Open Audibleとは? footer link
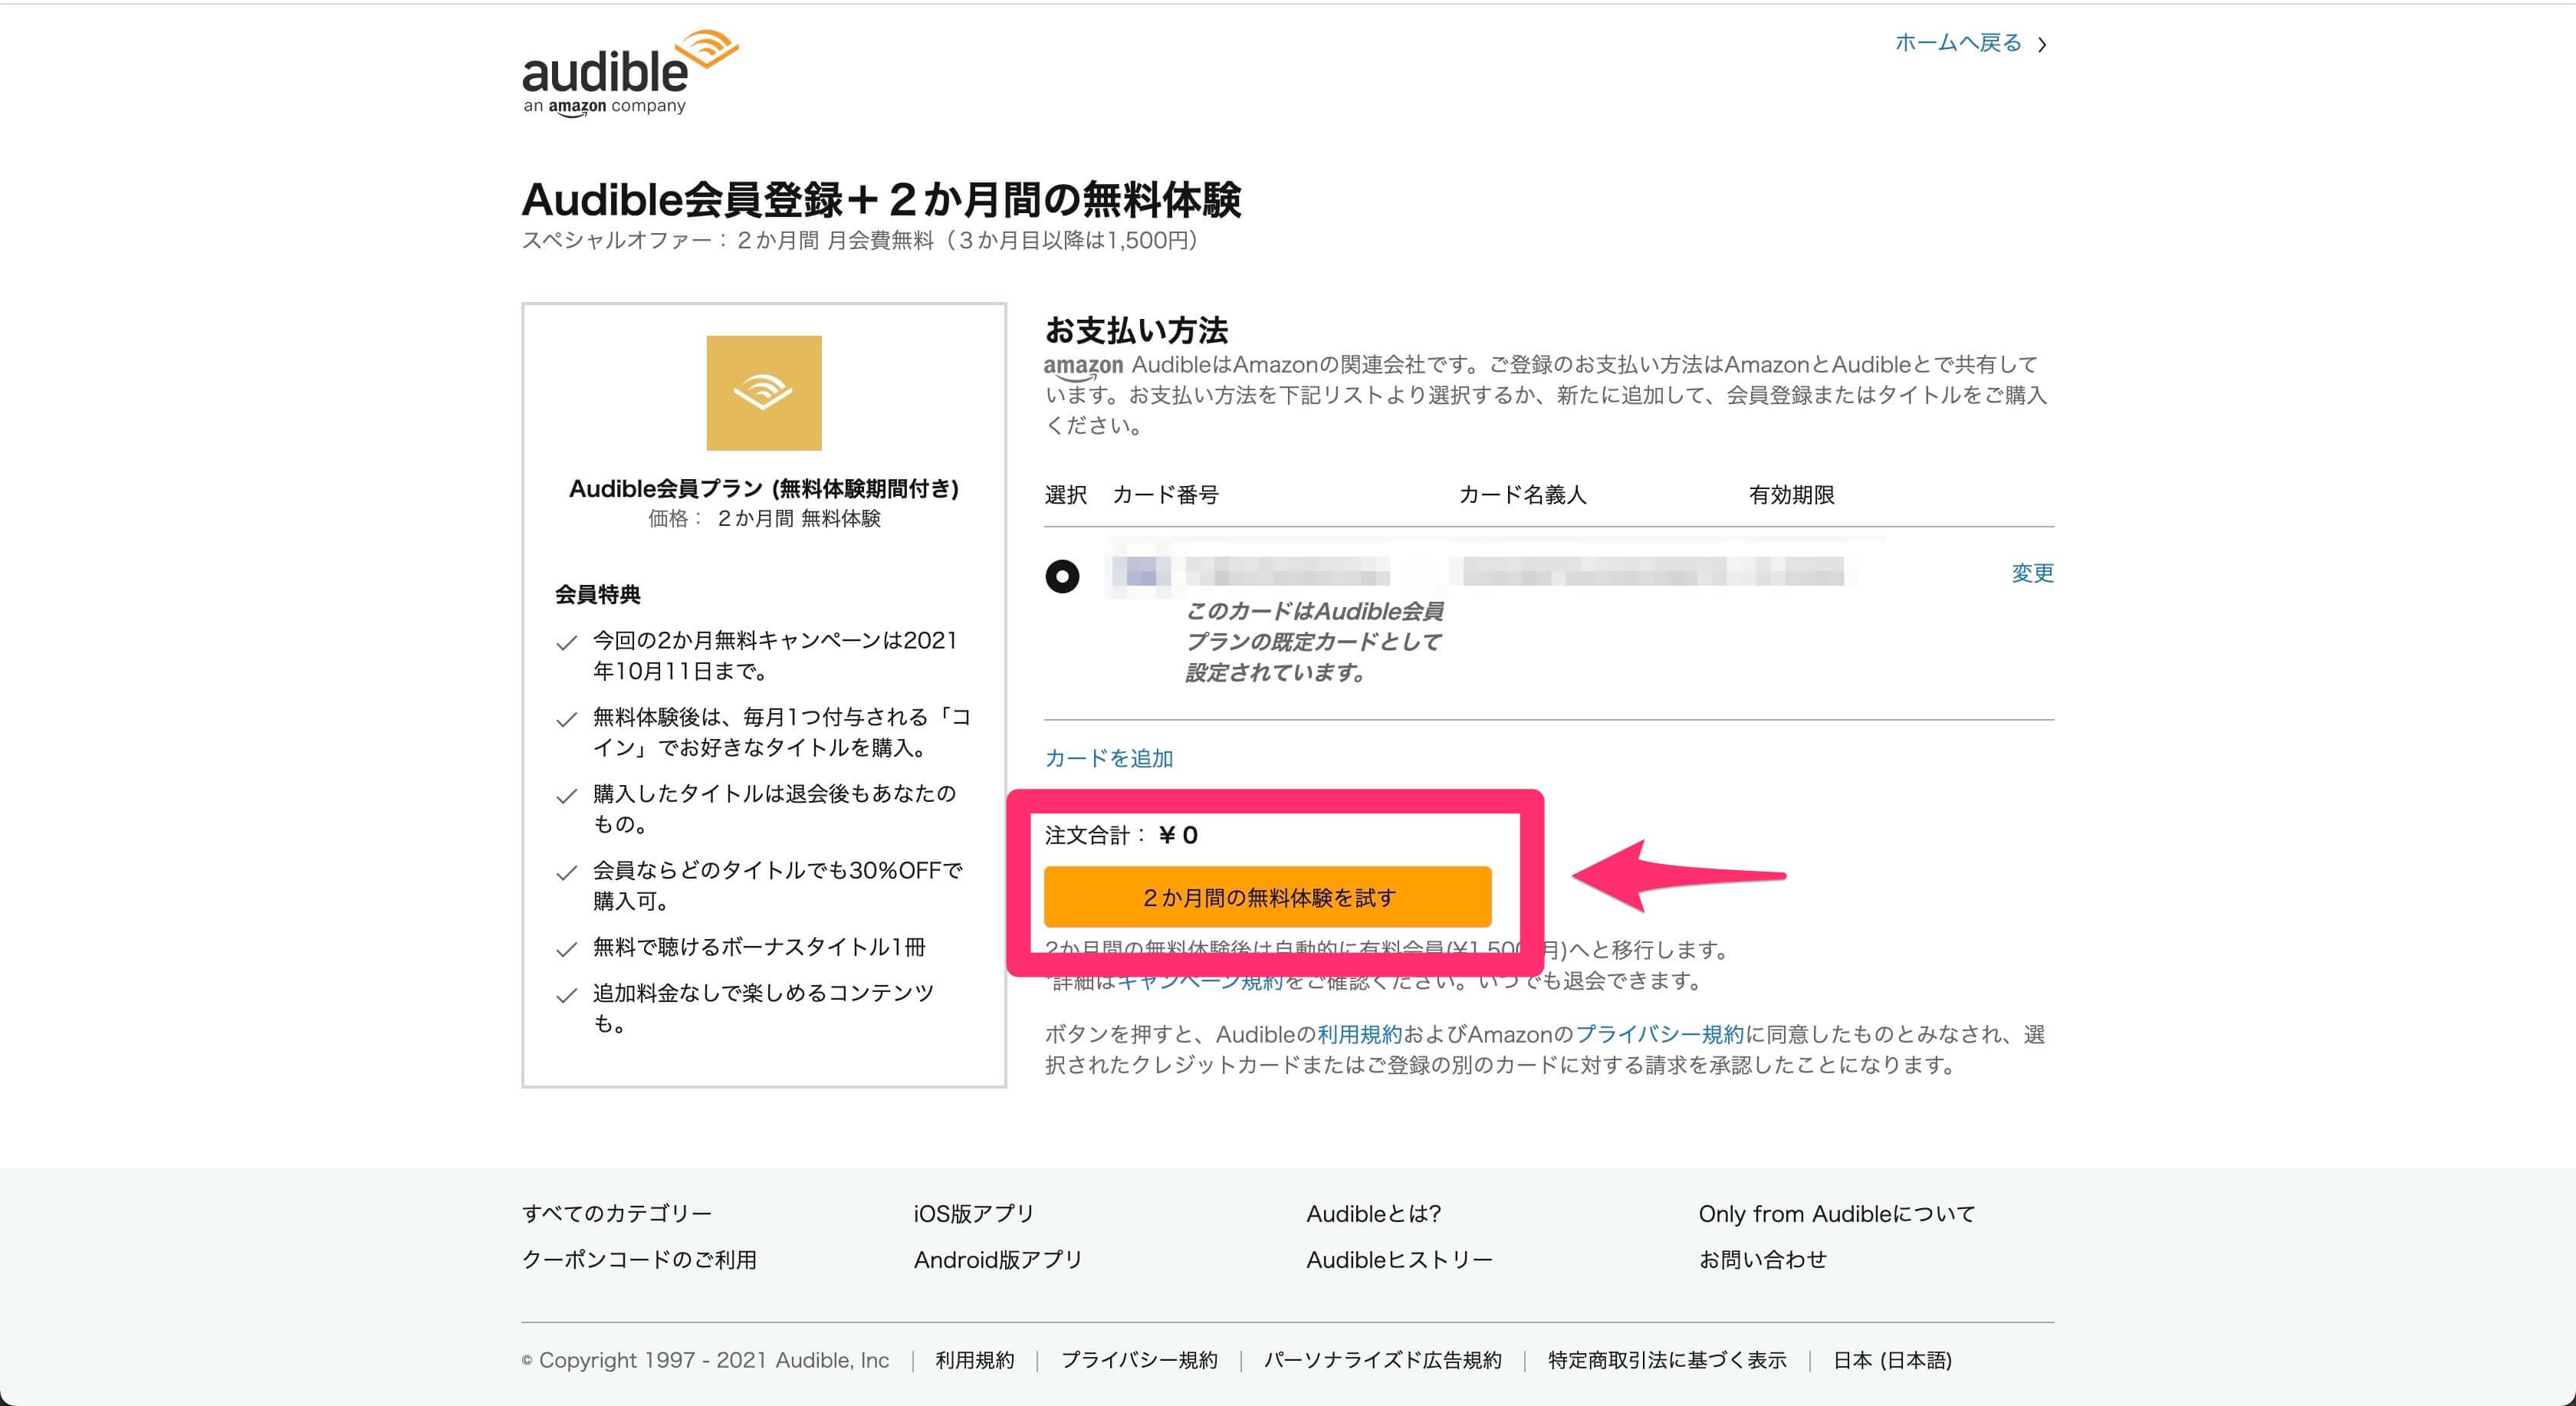 (1374, 1213)
